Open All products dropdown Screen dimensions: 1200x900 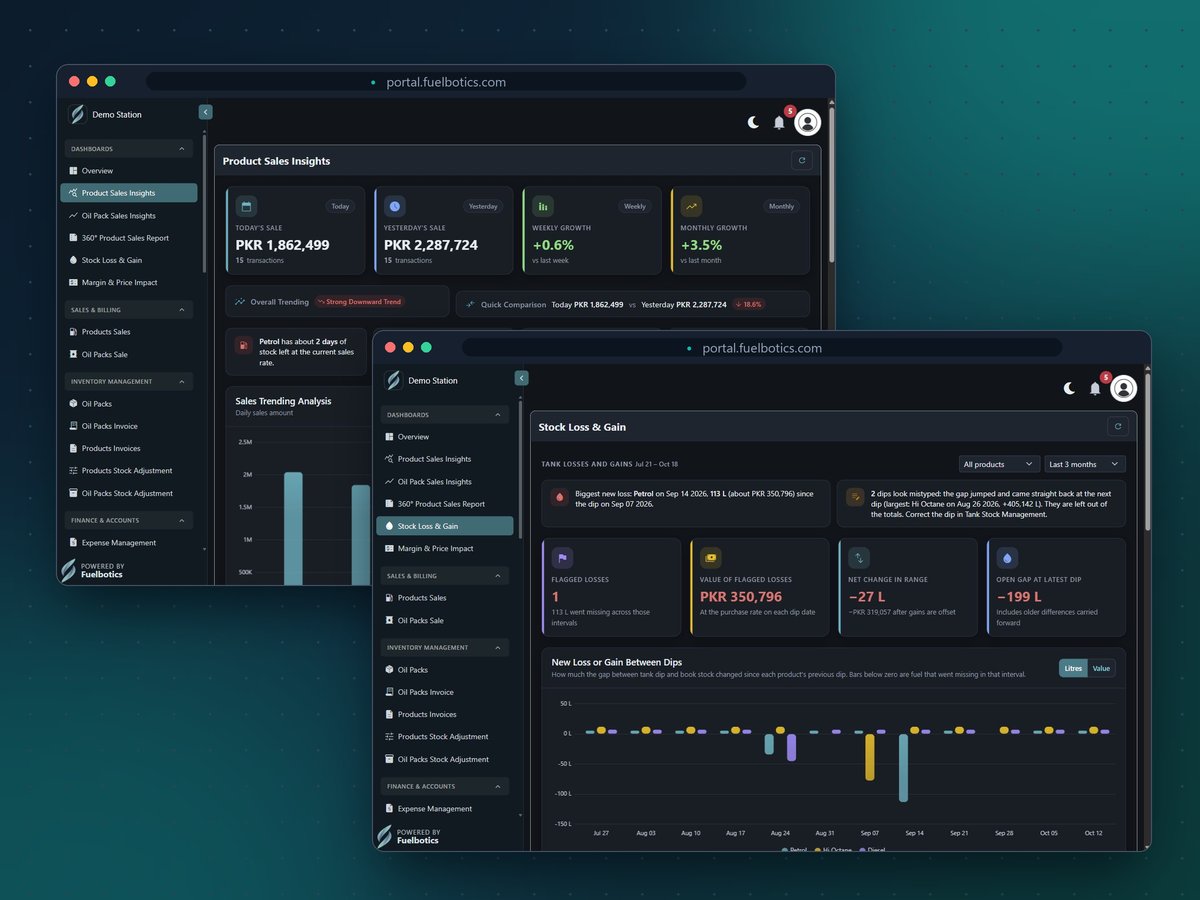[998, 464]
